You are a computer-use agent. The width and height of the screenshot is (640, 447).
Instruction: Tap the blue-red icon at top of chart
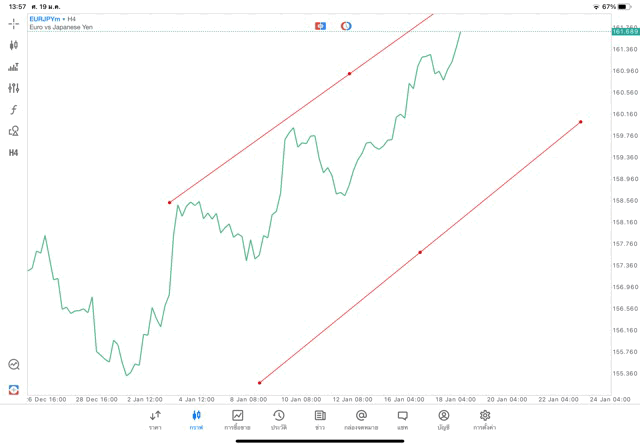coord(320,25)
